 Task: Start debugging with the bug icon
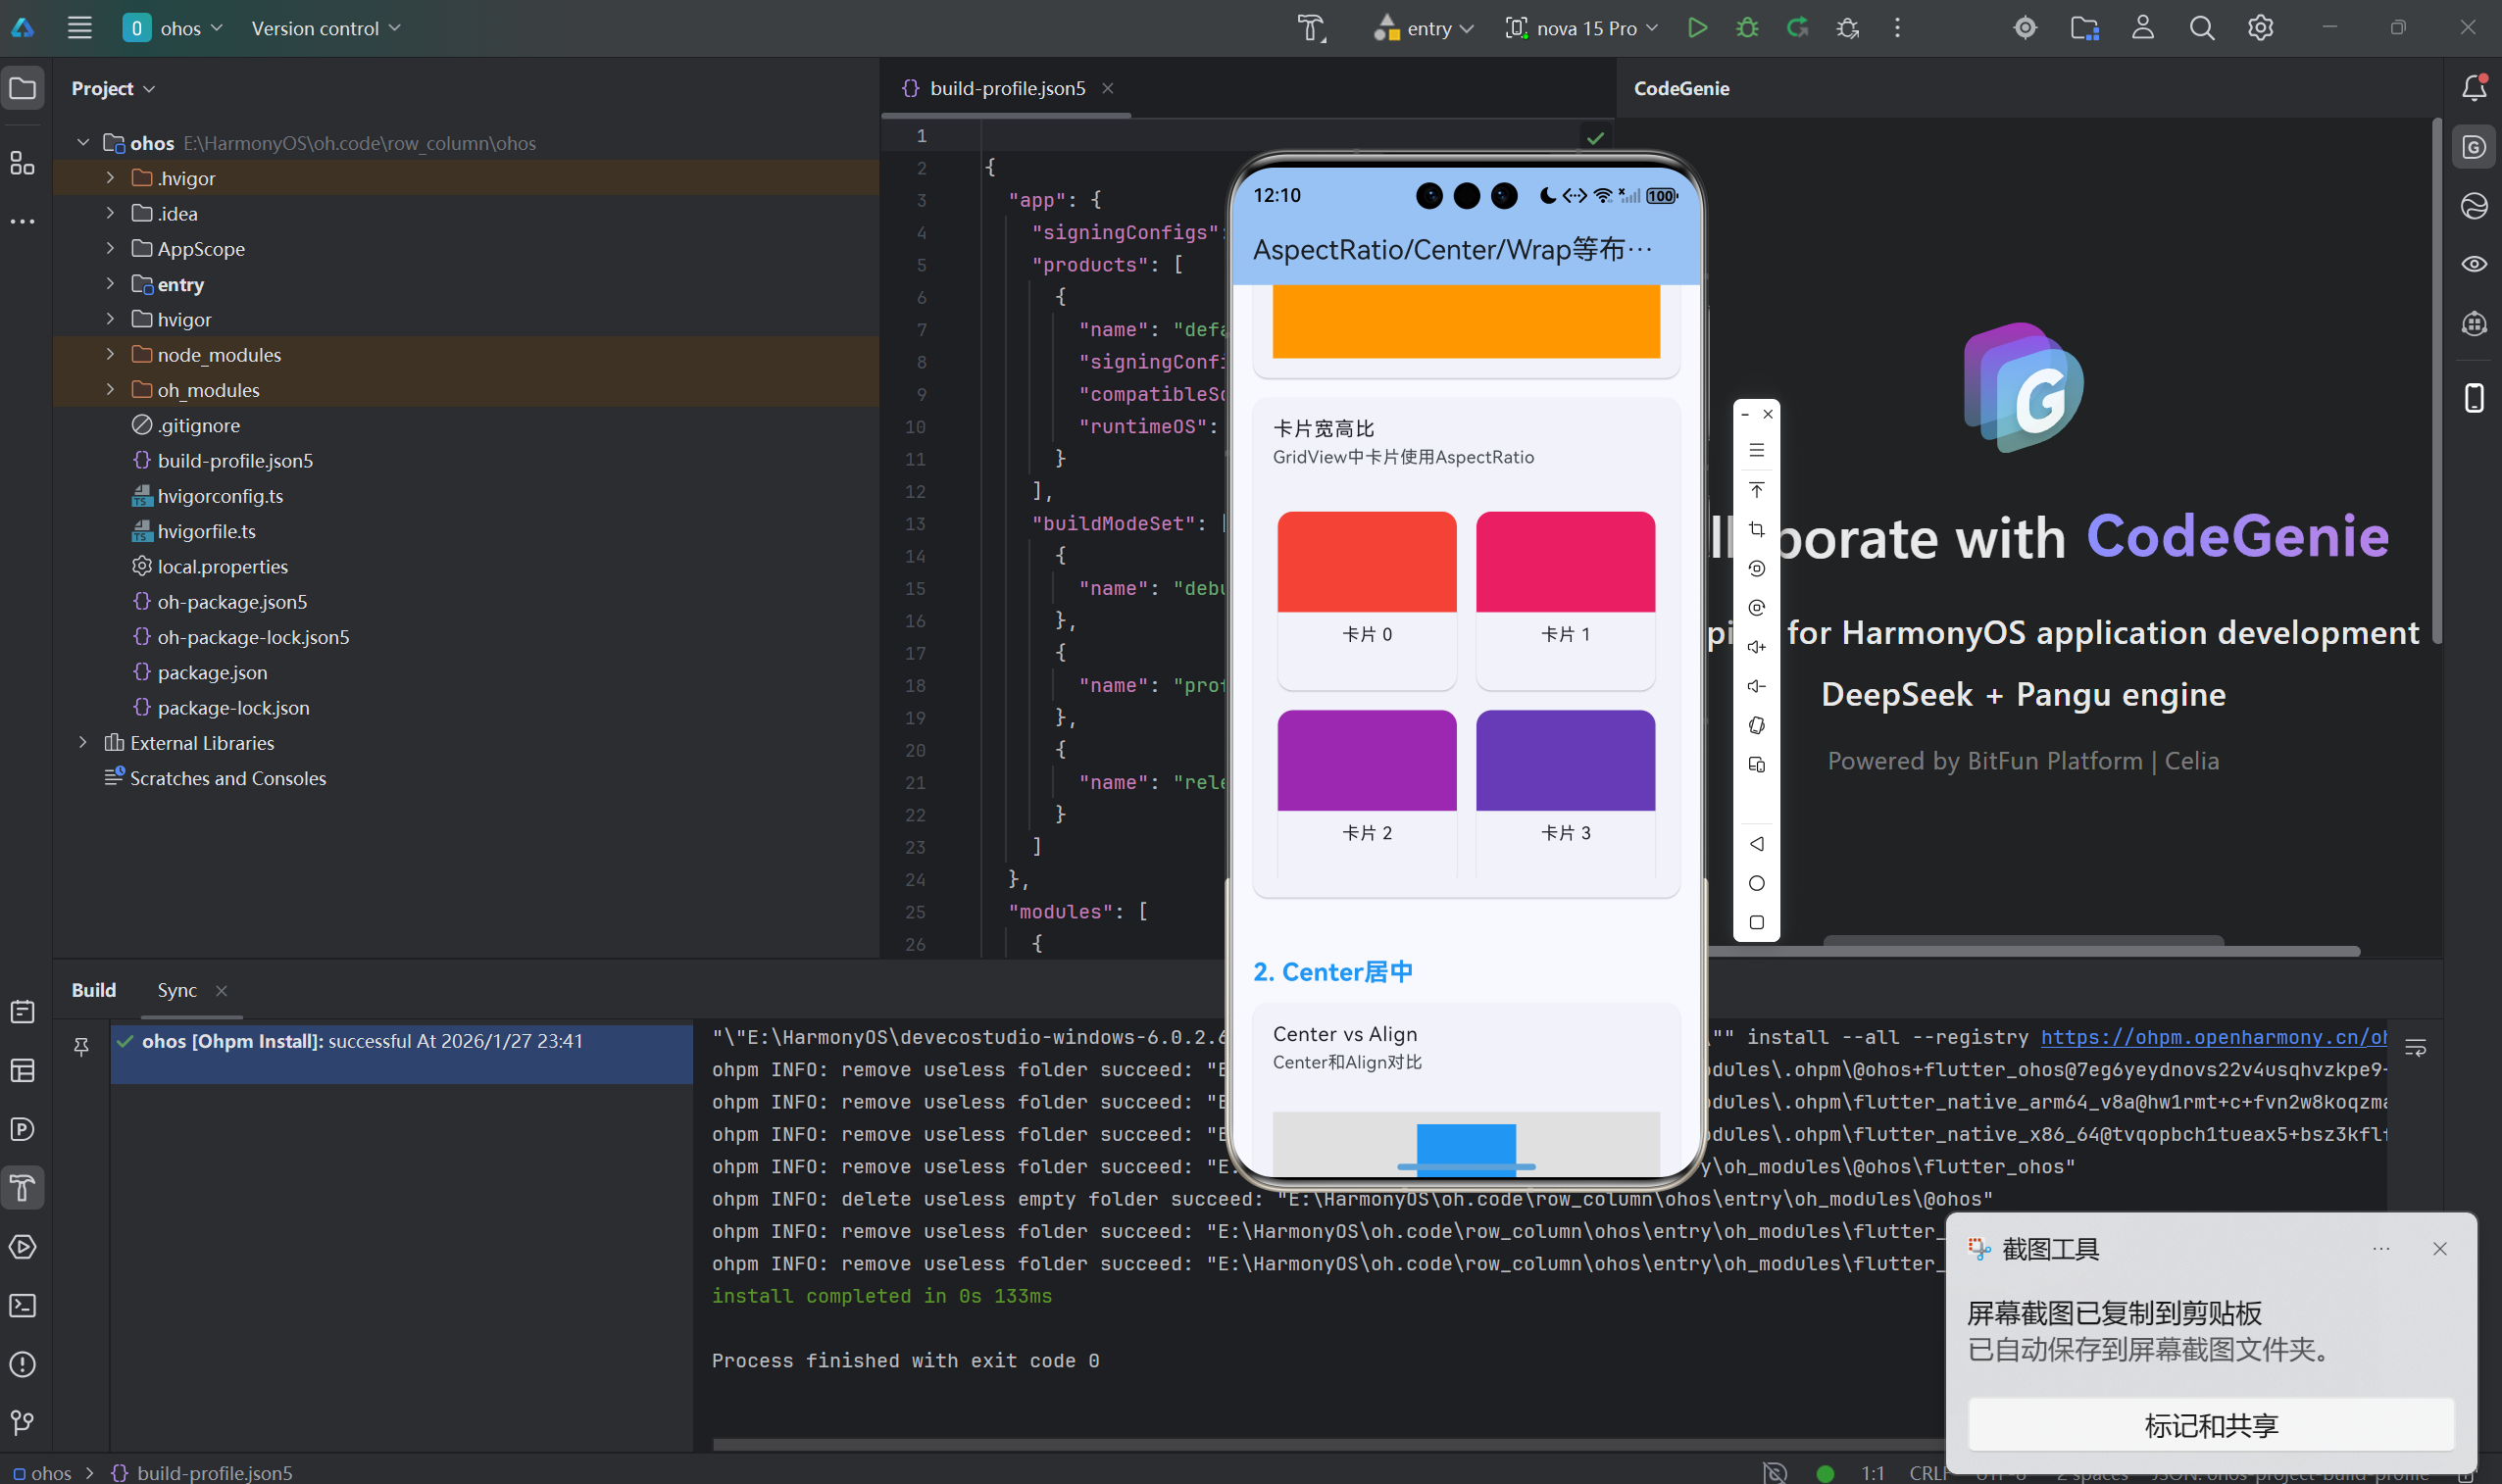click(x=1746, y=28)
